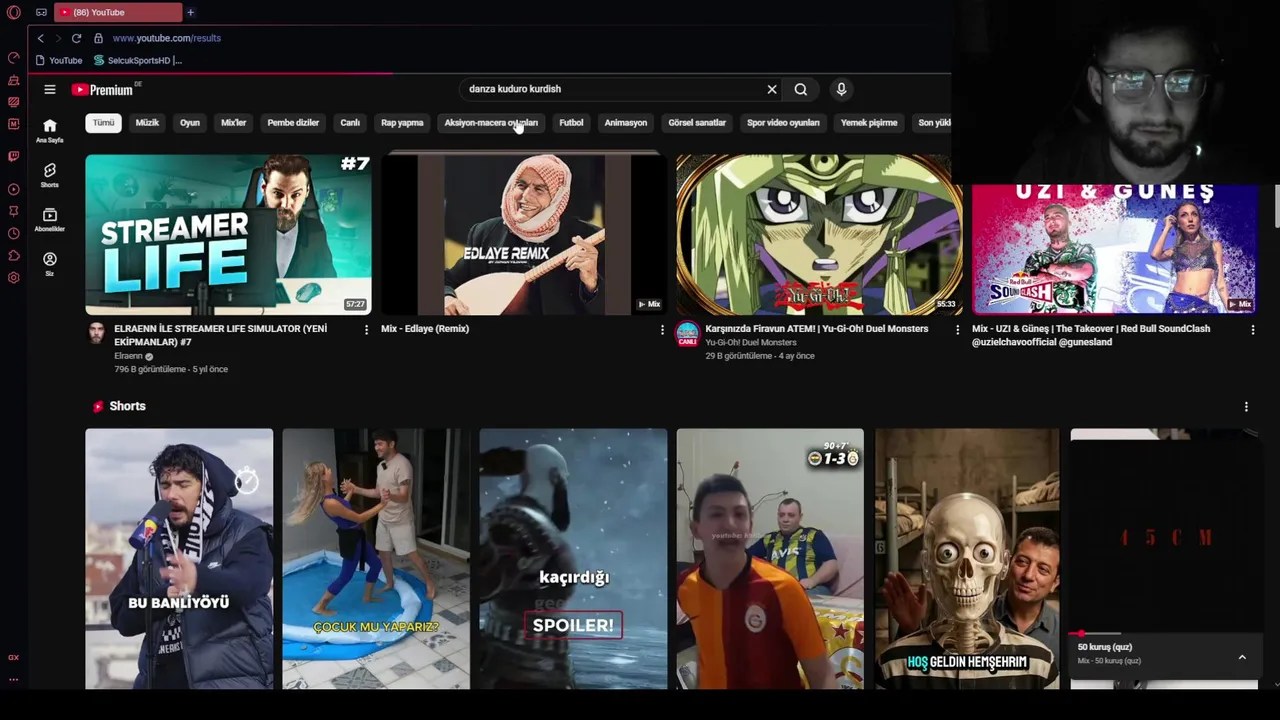The height and width of the screenshot is (720, 1280).
Task: Open the HOŞ GELDİN HEMŞEHRİM Short
Action: click(x=967, y=558)
